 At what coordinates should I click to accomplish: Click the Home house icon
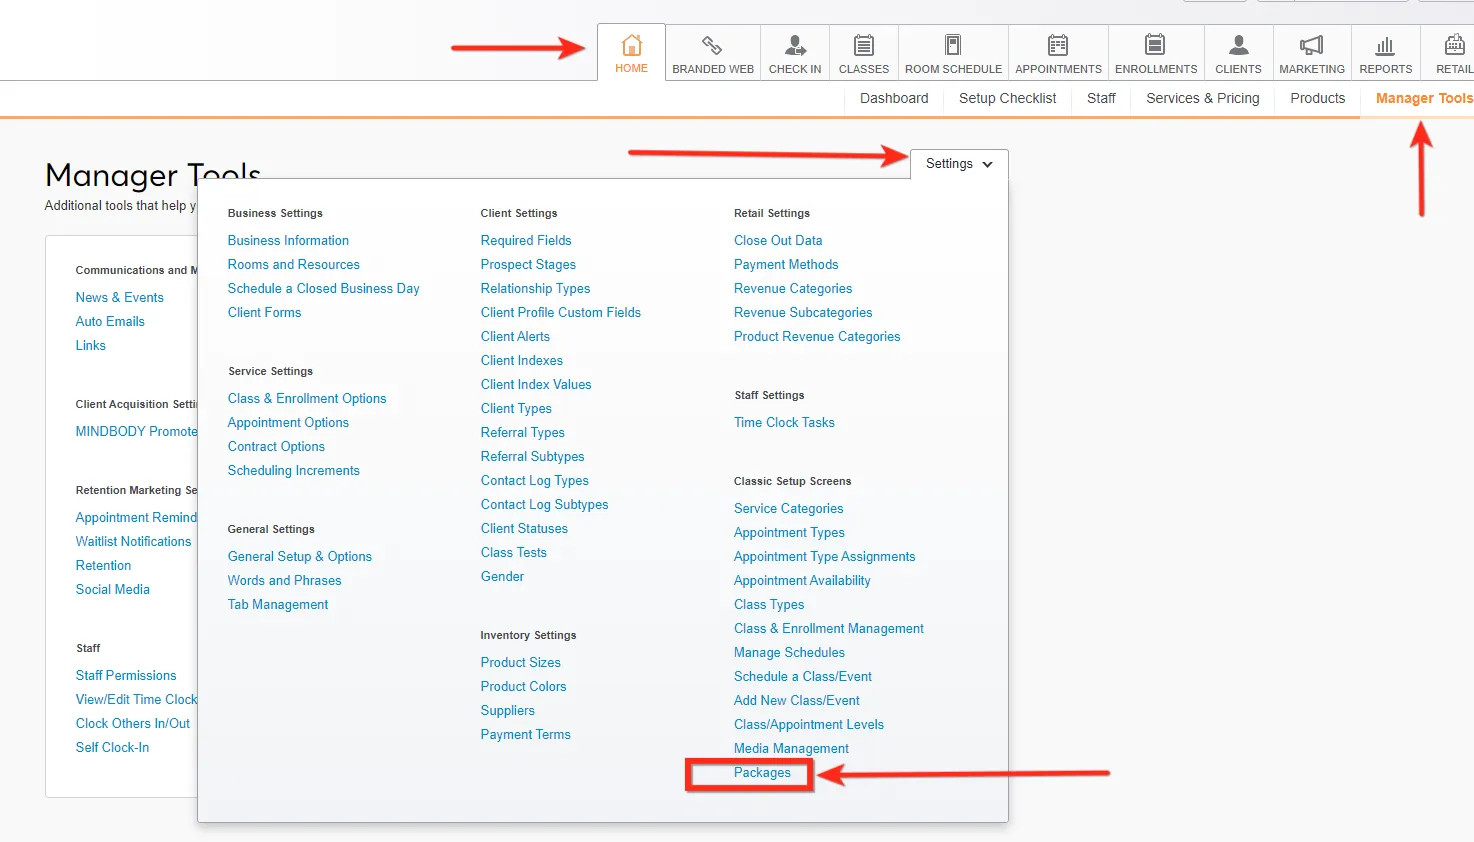[631, 45]
